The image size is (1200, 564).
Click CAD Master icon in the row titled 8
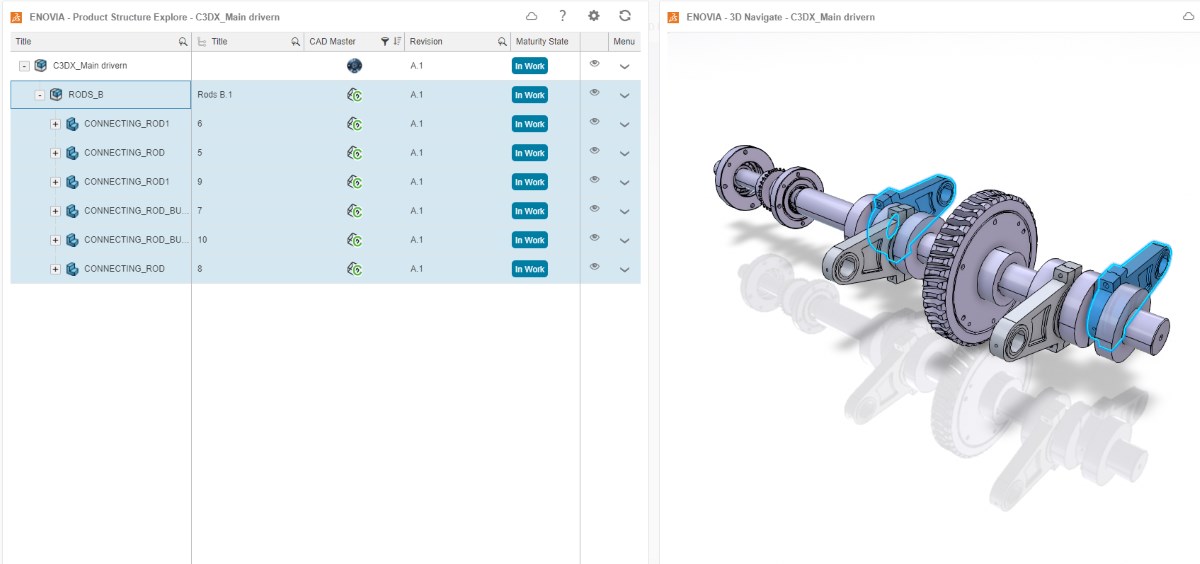click(354, 269)
